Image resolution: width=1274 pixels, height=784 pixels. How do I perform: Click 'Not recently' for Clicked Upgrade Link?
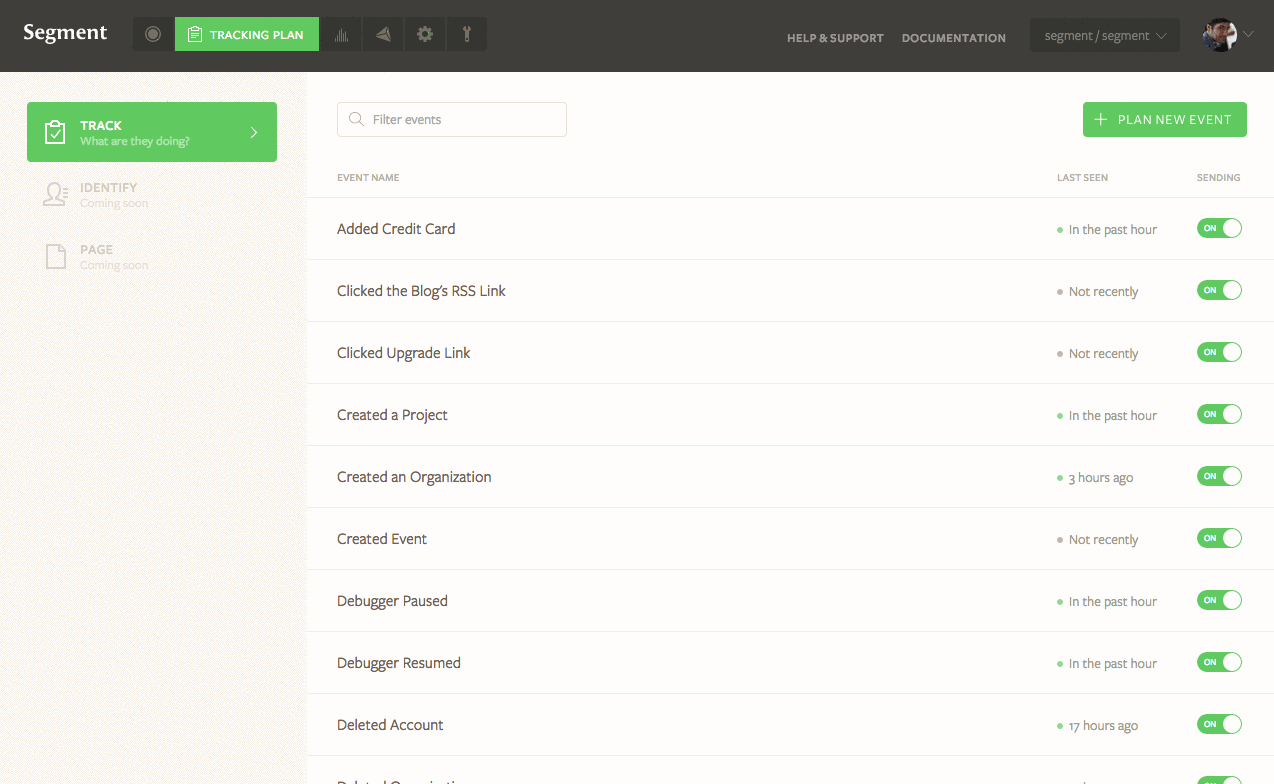tap(1104, 354)
